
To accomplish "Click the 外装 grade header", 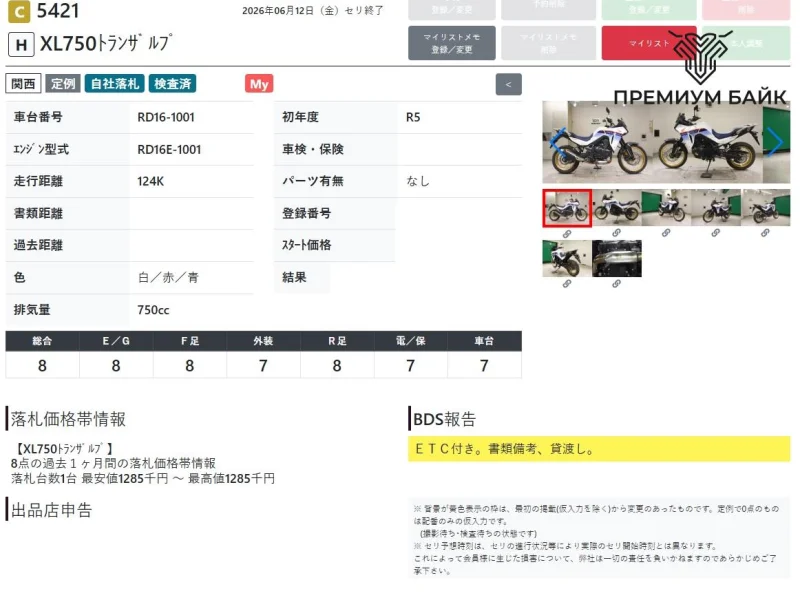I will pyautogui.click(x=263, y=341).
